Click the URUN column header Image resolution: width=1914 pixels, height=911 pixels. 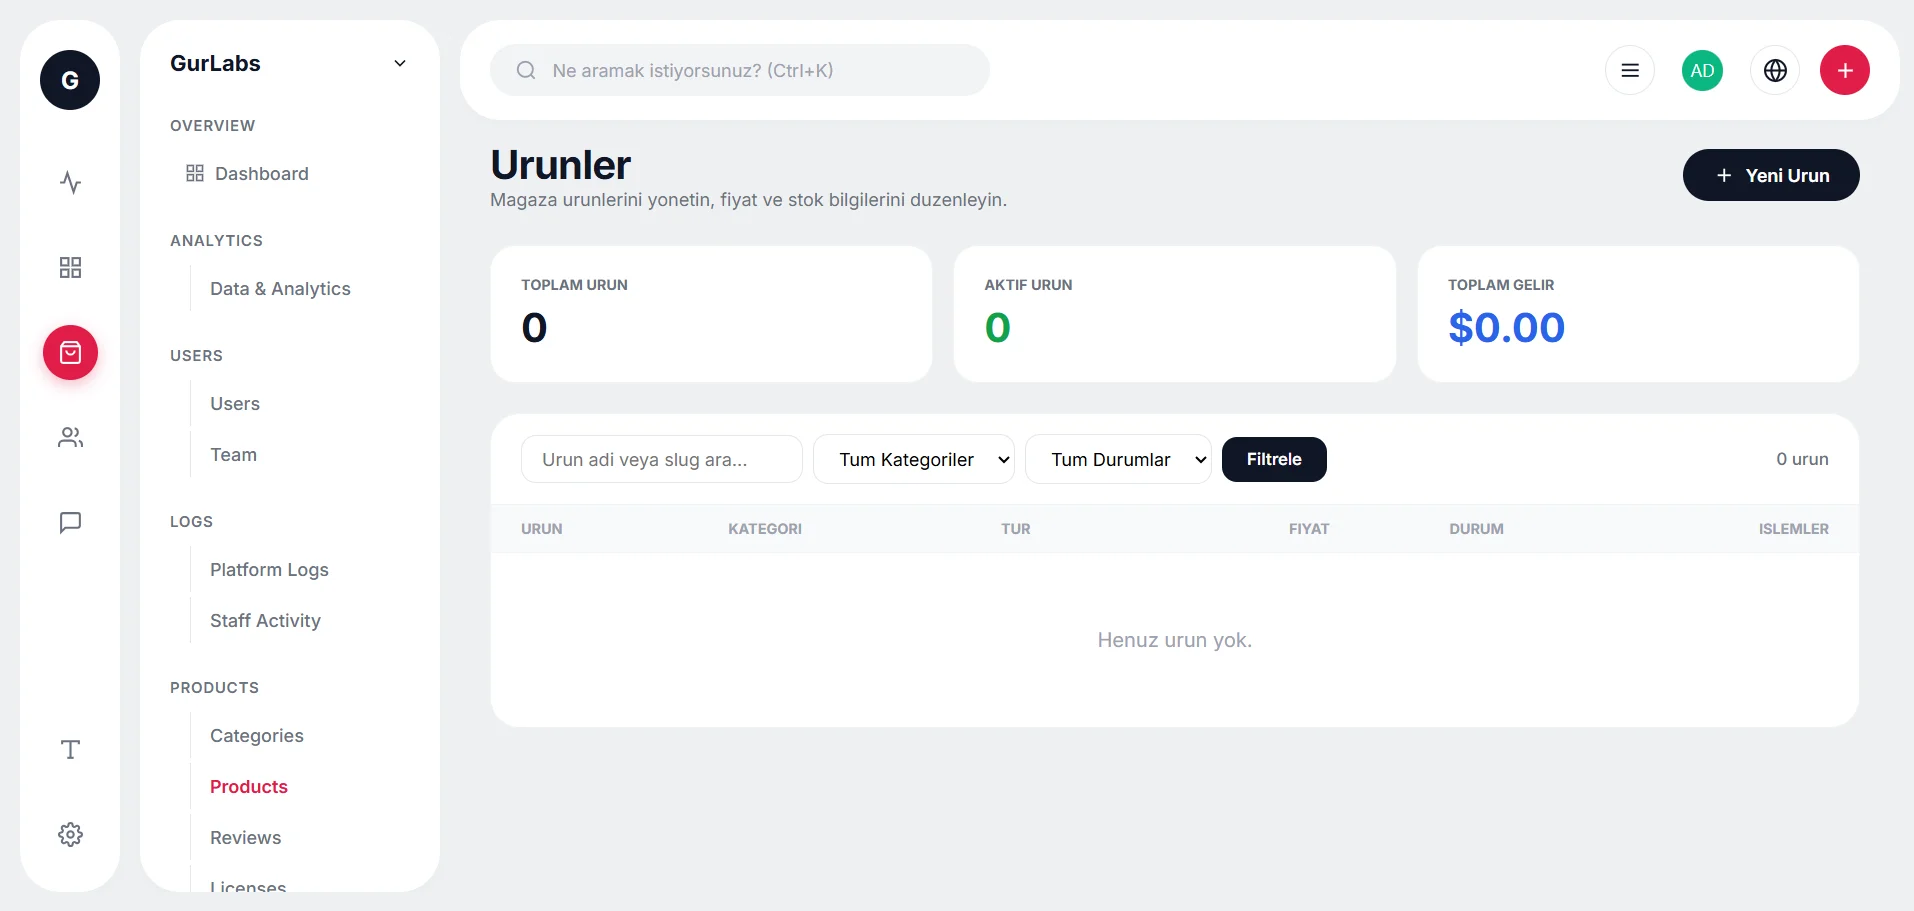tap(542, 529)
